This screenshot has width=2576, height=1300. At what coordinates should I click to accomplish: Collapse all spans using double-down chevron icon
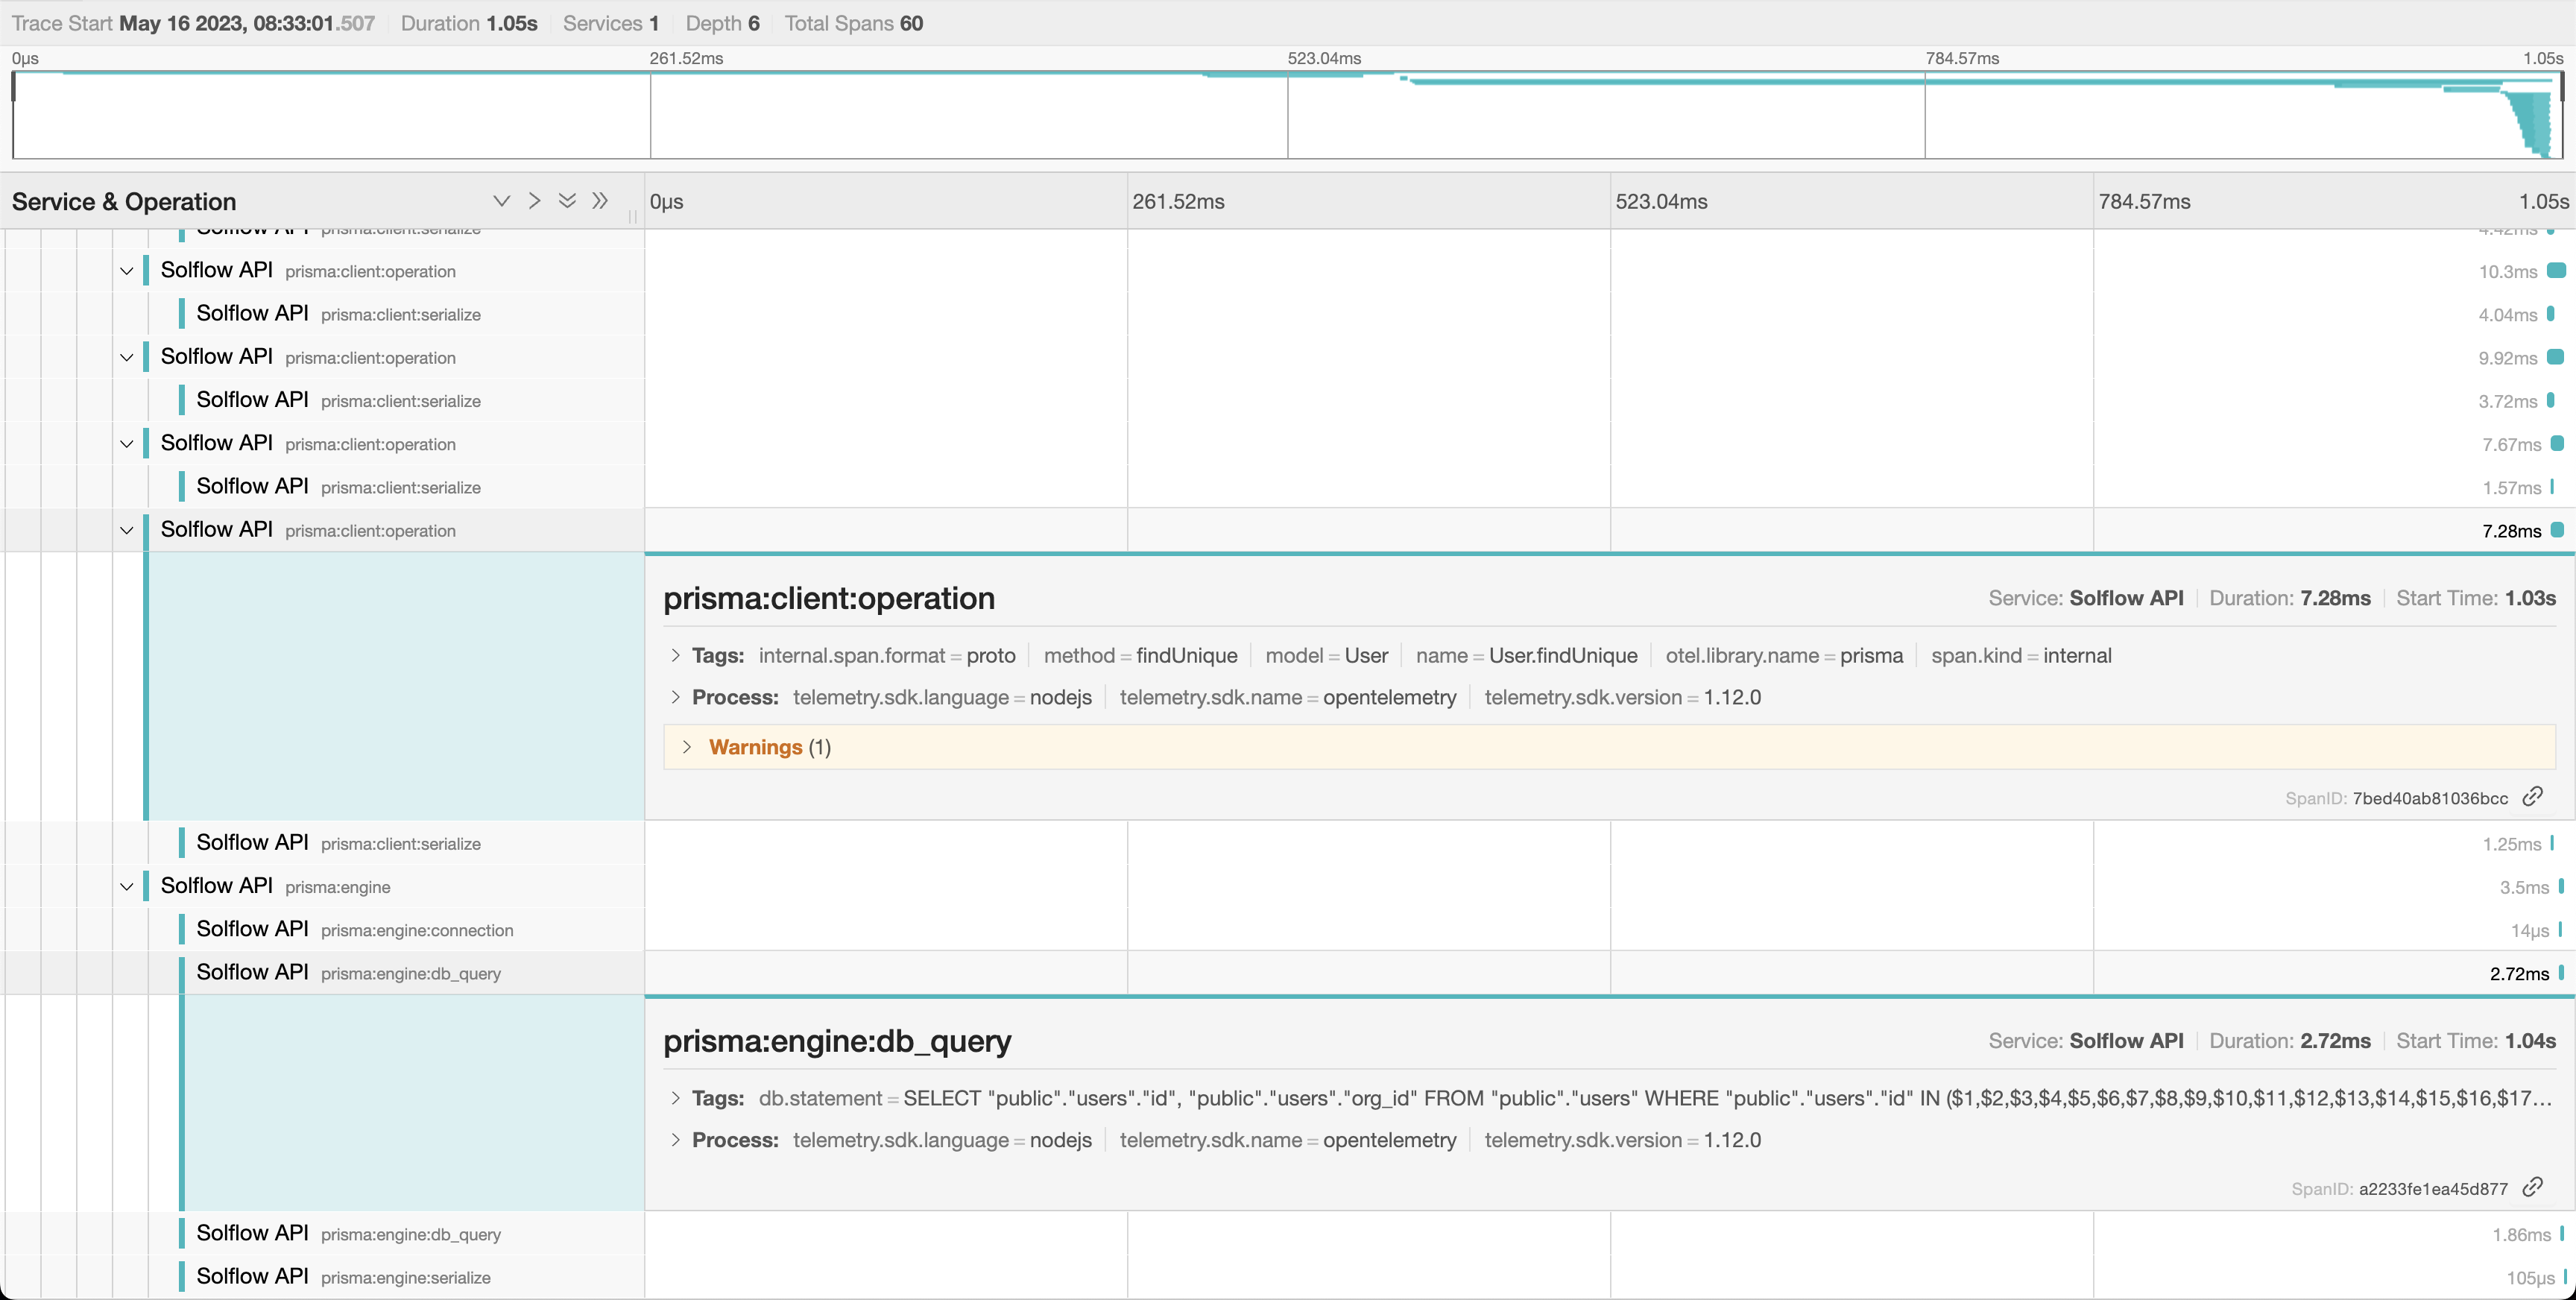[x=568, y=200]
